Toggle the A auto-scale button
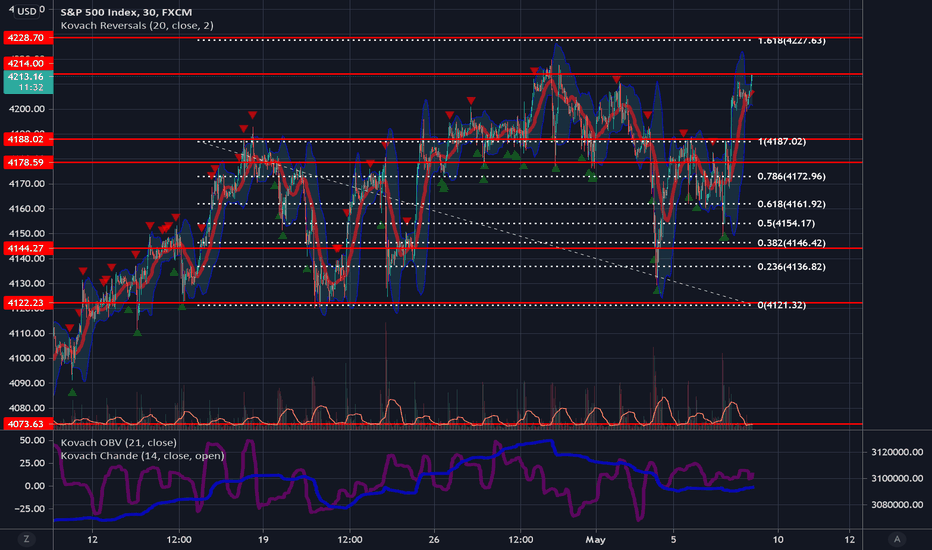Screen dimensions: 932x550 [x=897, y=539]
